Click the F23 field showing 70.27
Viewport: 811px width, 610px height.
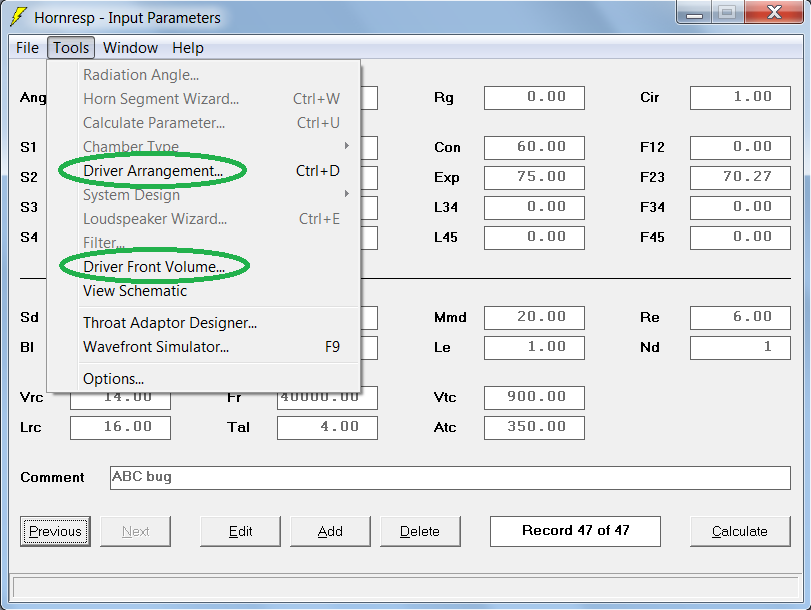[740, 178]
